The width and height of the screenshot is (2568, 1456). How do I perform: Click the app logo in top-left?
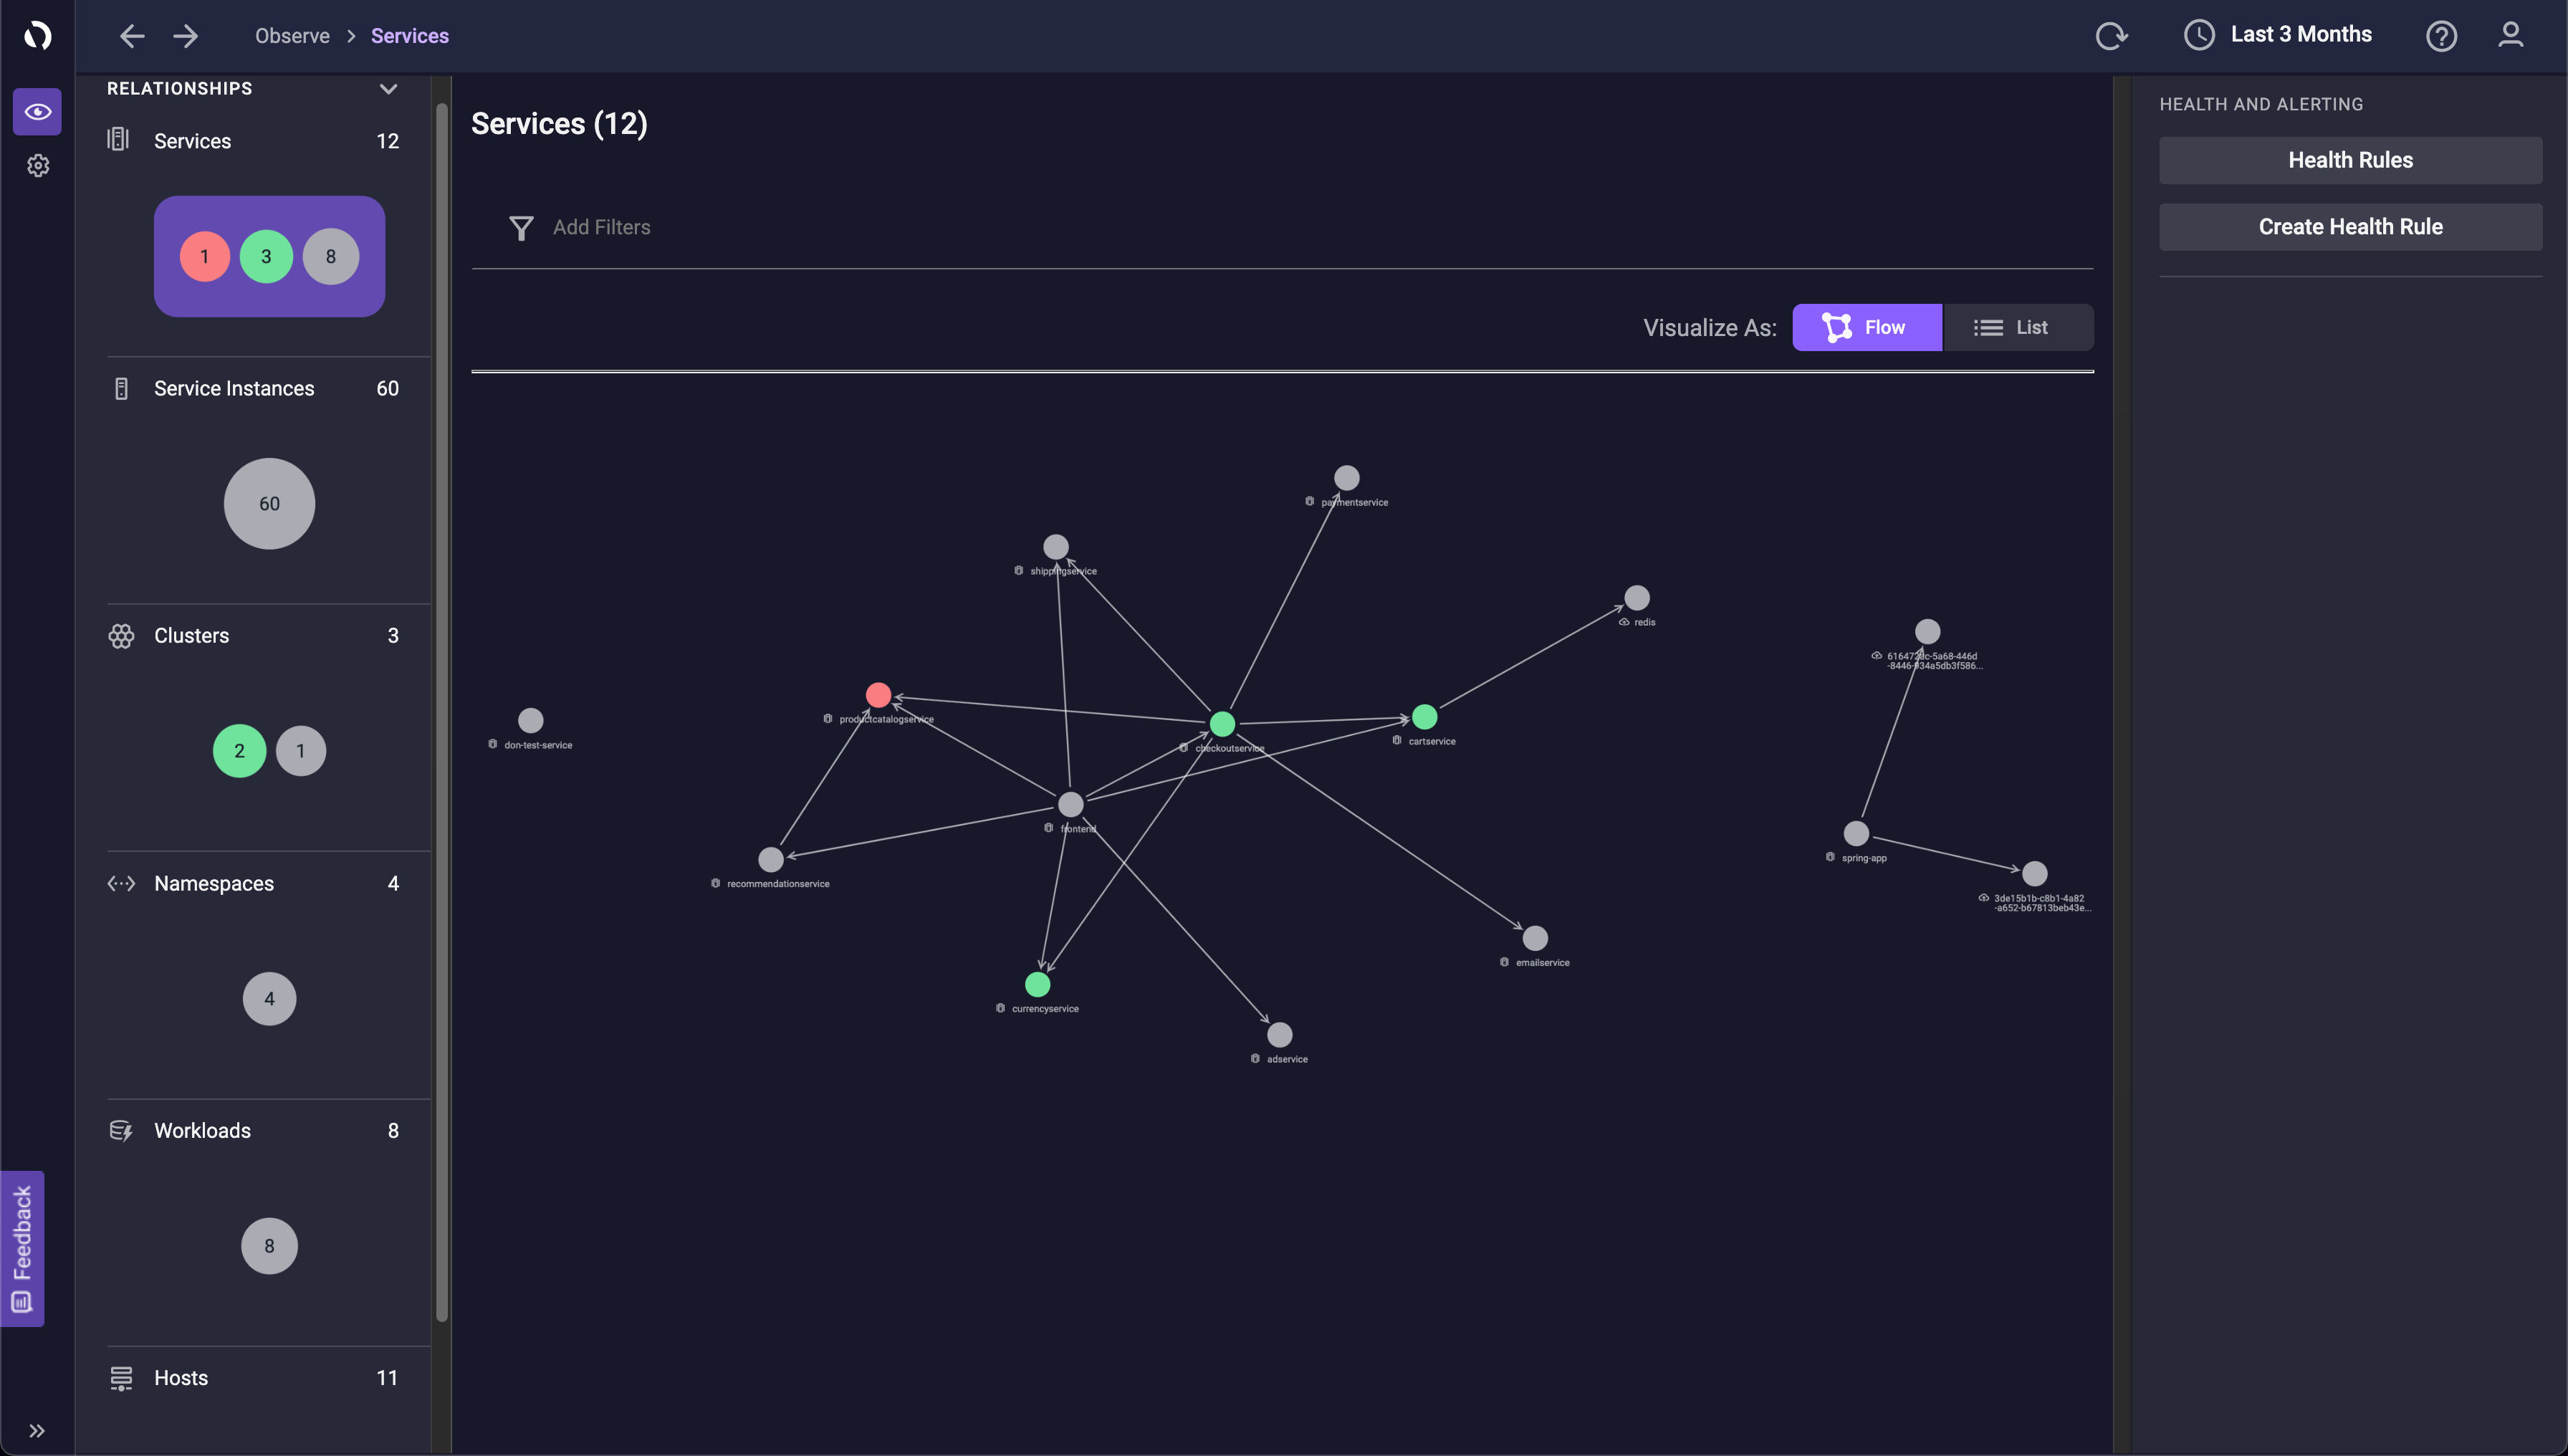(38, 36)
